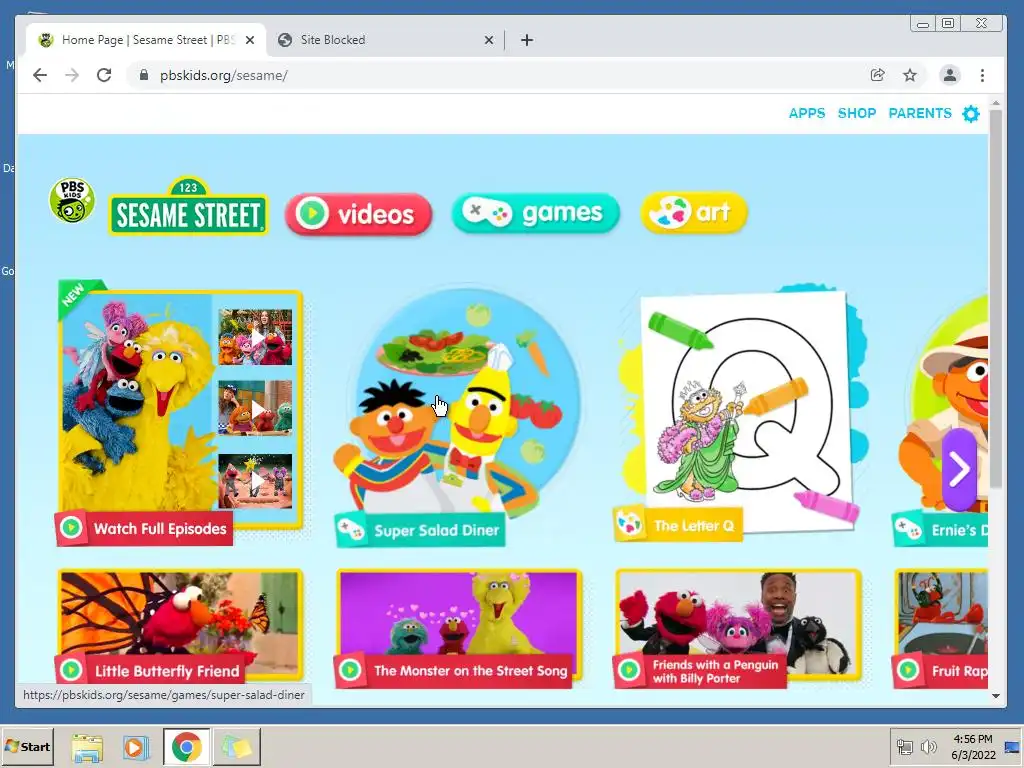Click the address bar URL field

[x=496, y=75]
